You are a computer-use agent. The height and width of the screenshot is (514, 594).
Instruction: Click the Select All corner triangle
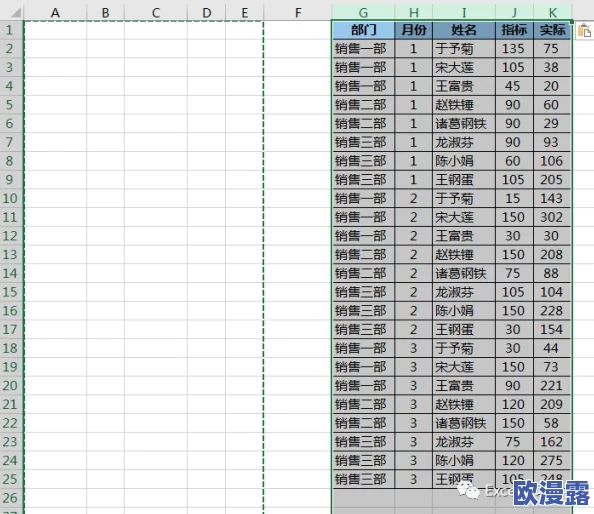[x=16, y=12]
